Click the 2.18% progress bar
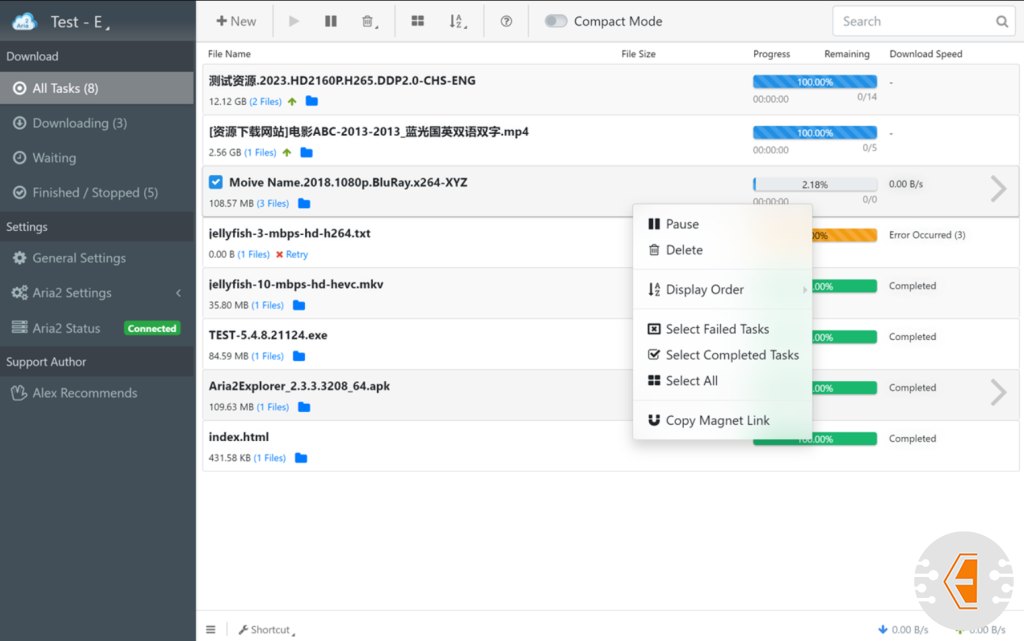 tap(814, 185)
